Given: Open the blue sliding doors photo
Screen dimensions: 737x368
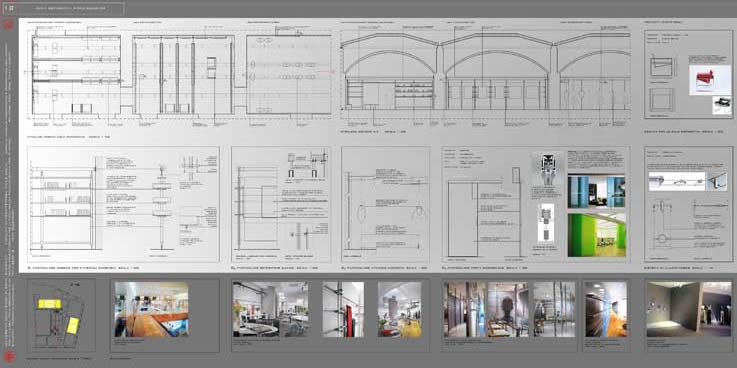Looking at the screenshot, I should [596, 191].
